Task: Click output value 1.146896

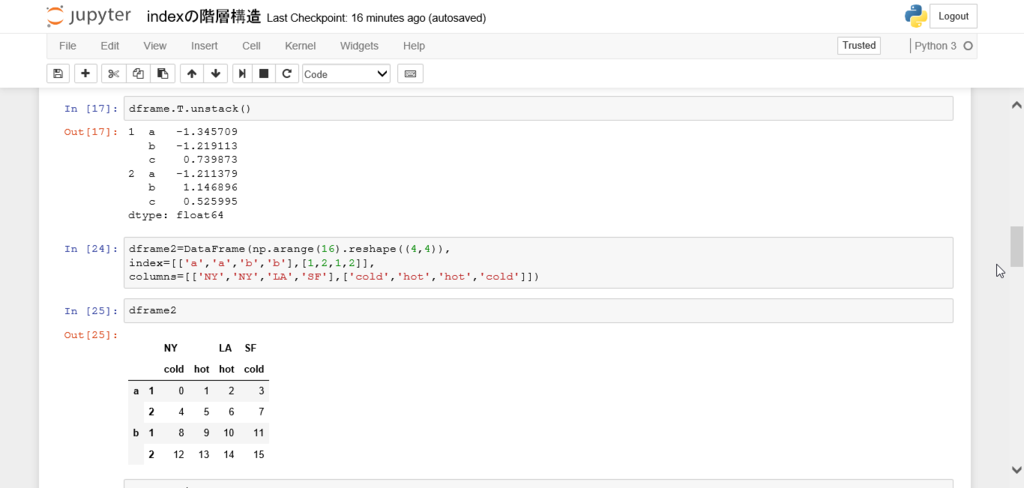Action: 210,187
